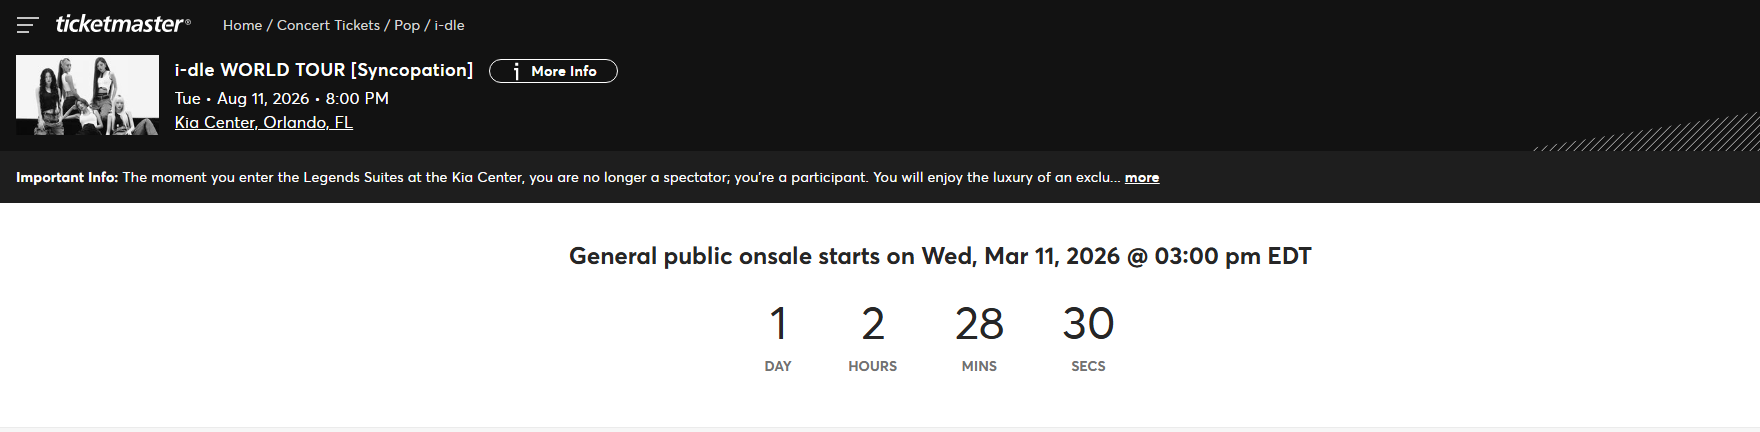Viewport: 1760px width, 432px height.
Task: Click the General public onsale heading
Action: 939,256
